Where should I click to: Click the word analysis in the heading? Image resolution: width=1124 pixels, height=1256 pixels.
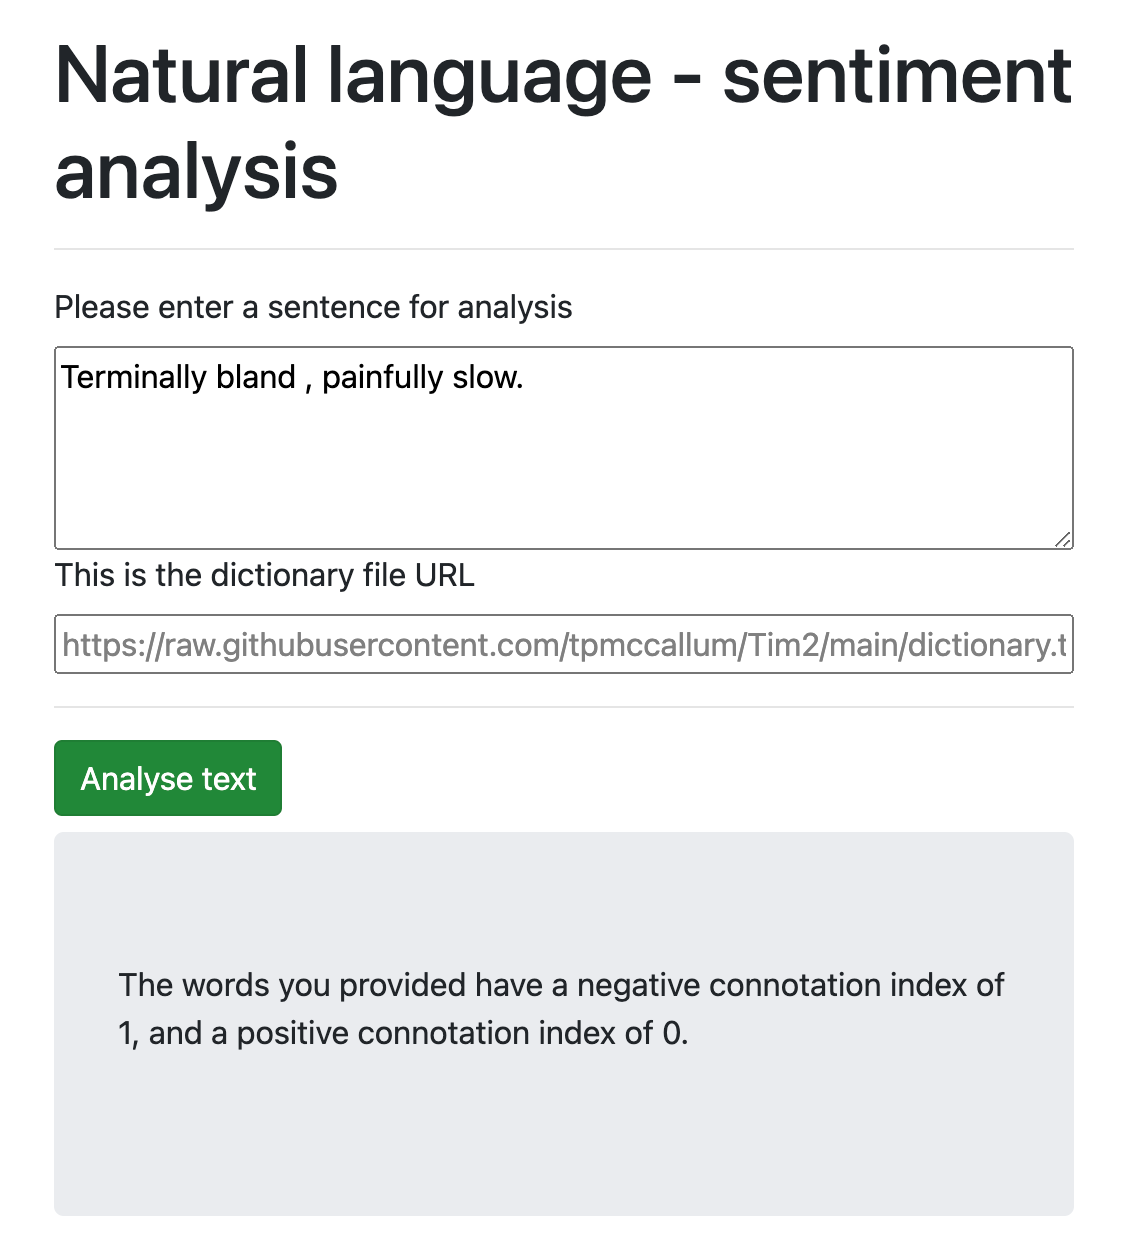coord(196,170)
